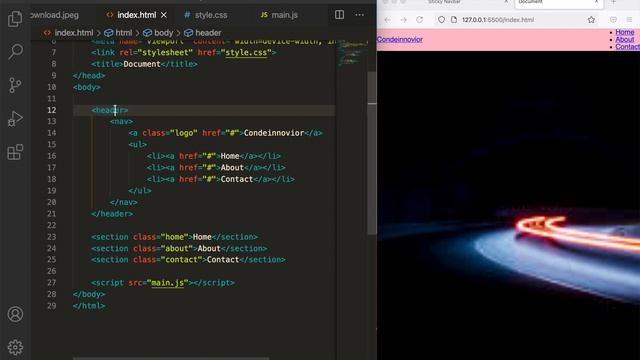Click the body breadcrumb item
The width and height of the screenshot is (640, 360).
click(158, 33)
